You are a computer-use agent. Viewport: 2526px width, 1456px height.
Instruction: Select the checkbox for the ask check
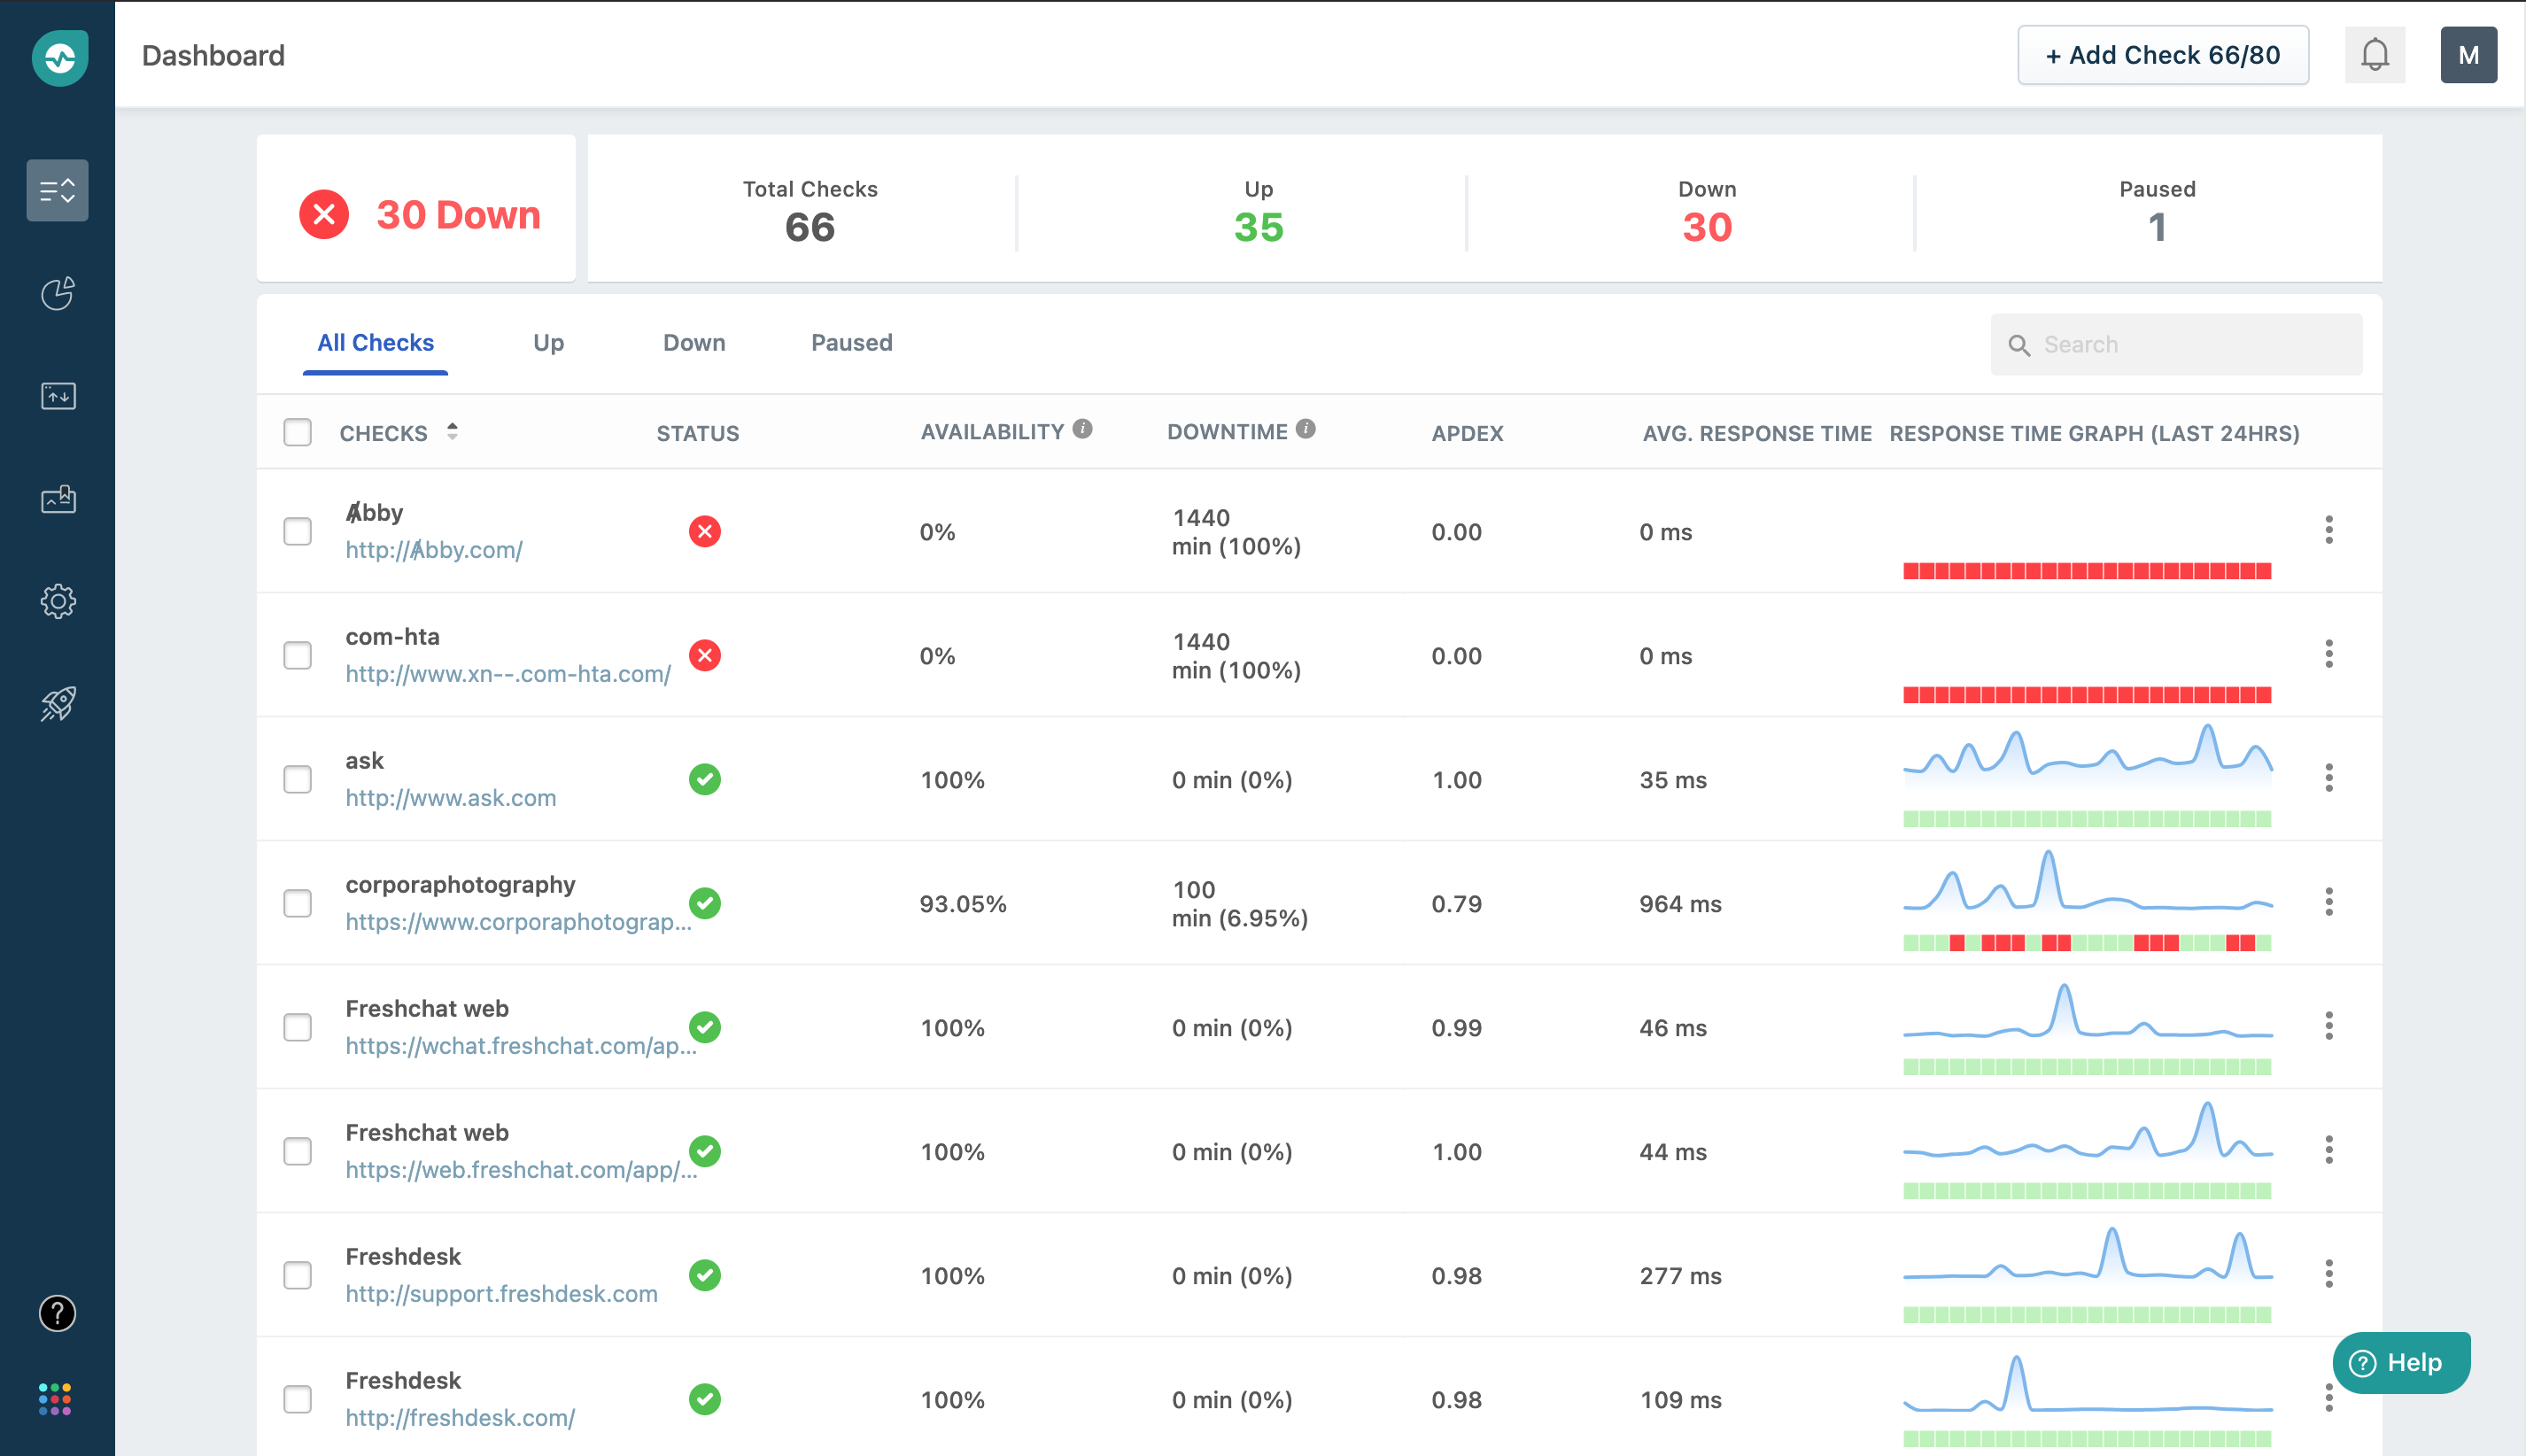(297, 779)
